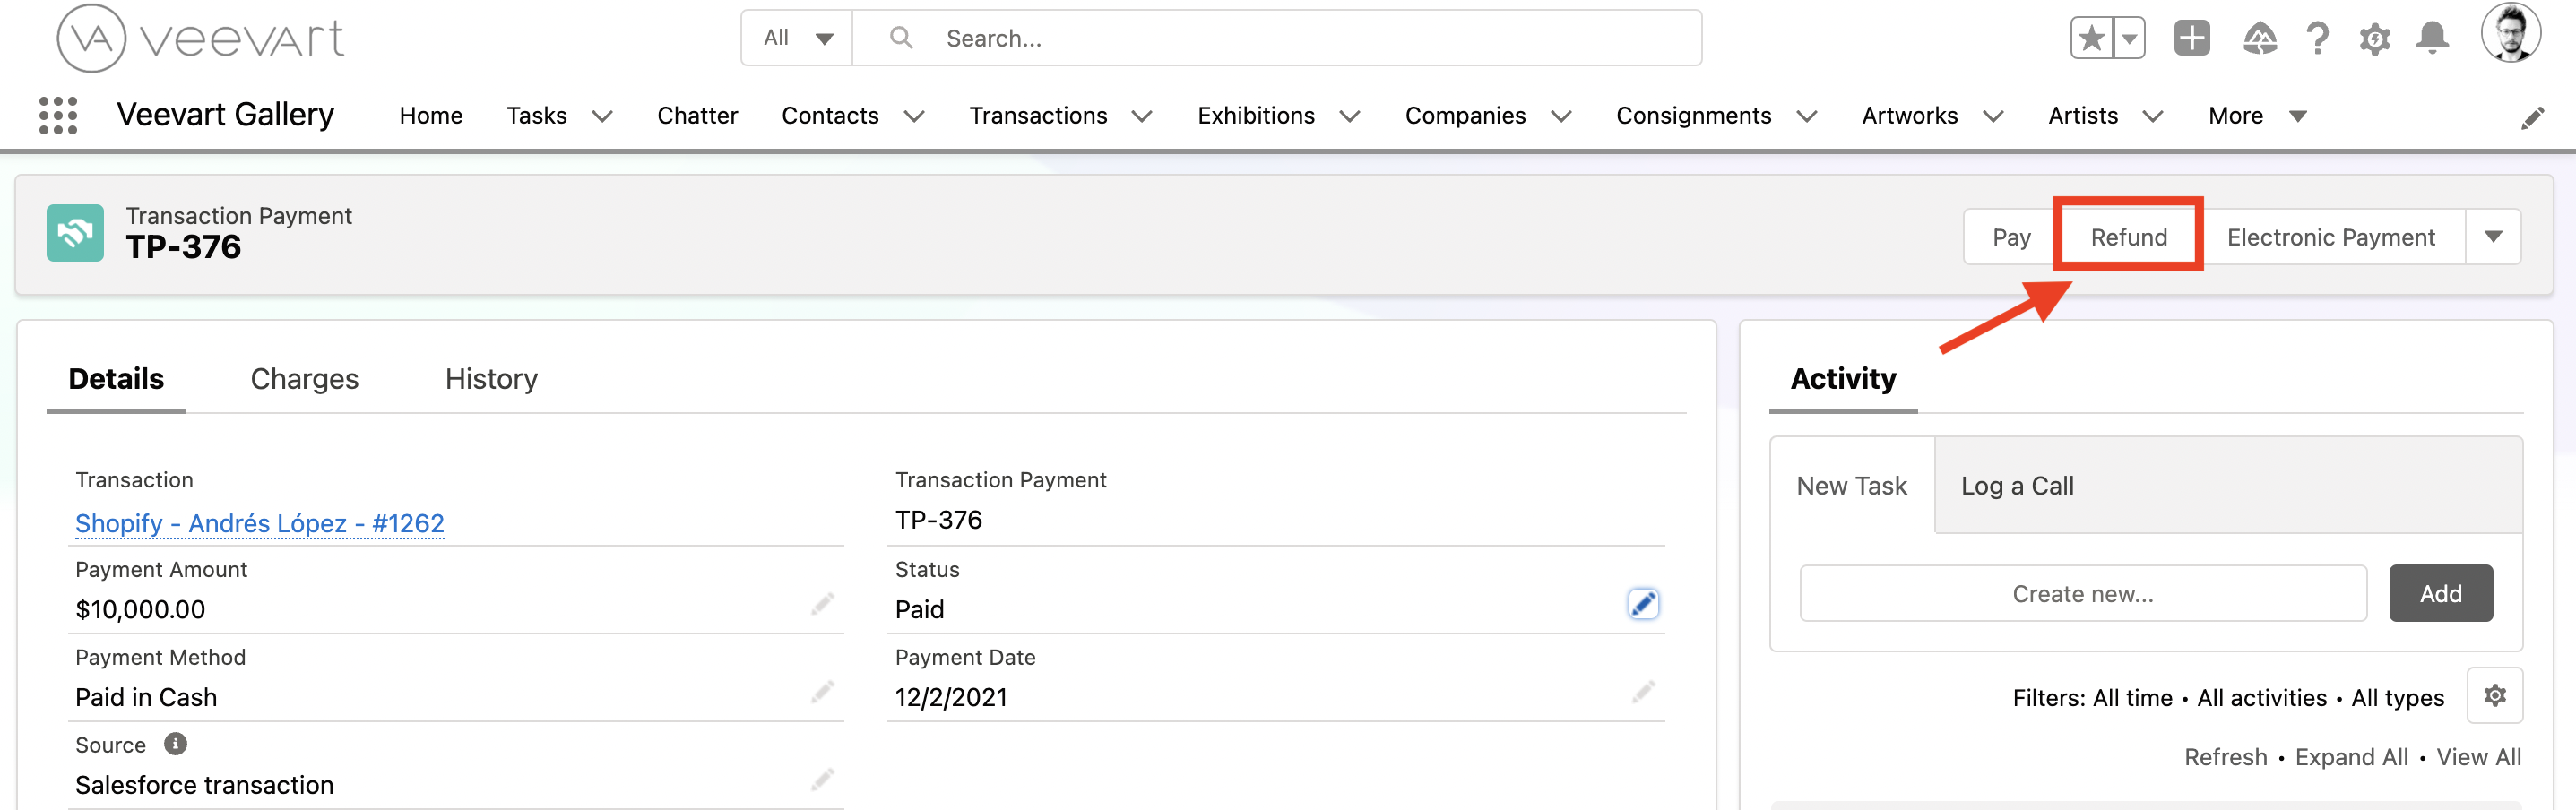
Task: Open global actions with the plus icon
Action: coord(2191,37)
